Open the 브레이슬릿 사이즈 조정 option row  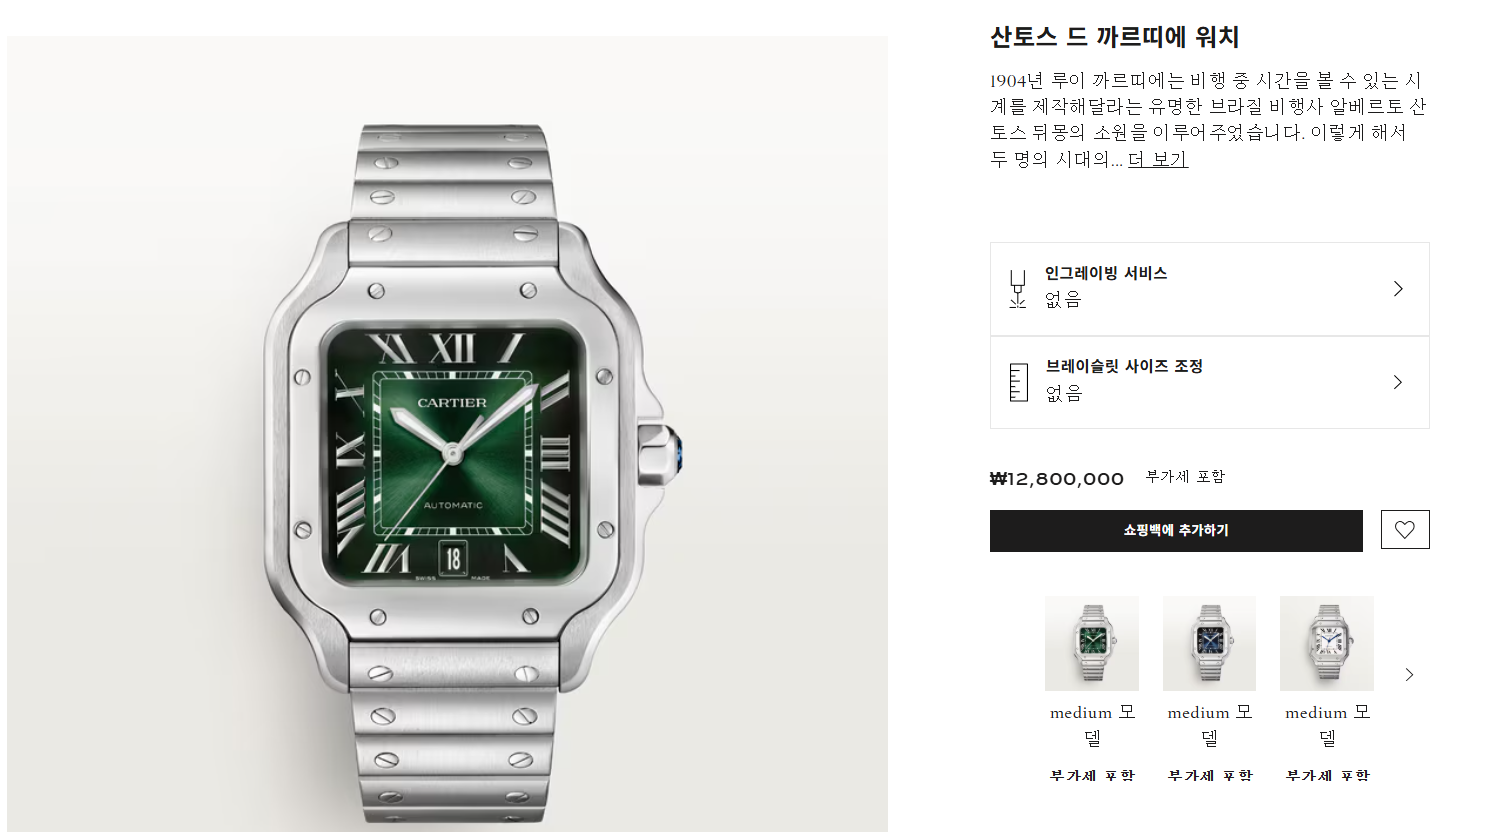pos(1210,382)
